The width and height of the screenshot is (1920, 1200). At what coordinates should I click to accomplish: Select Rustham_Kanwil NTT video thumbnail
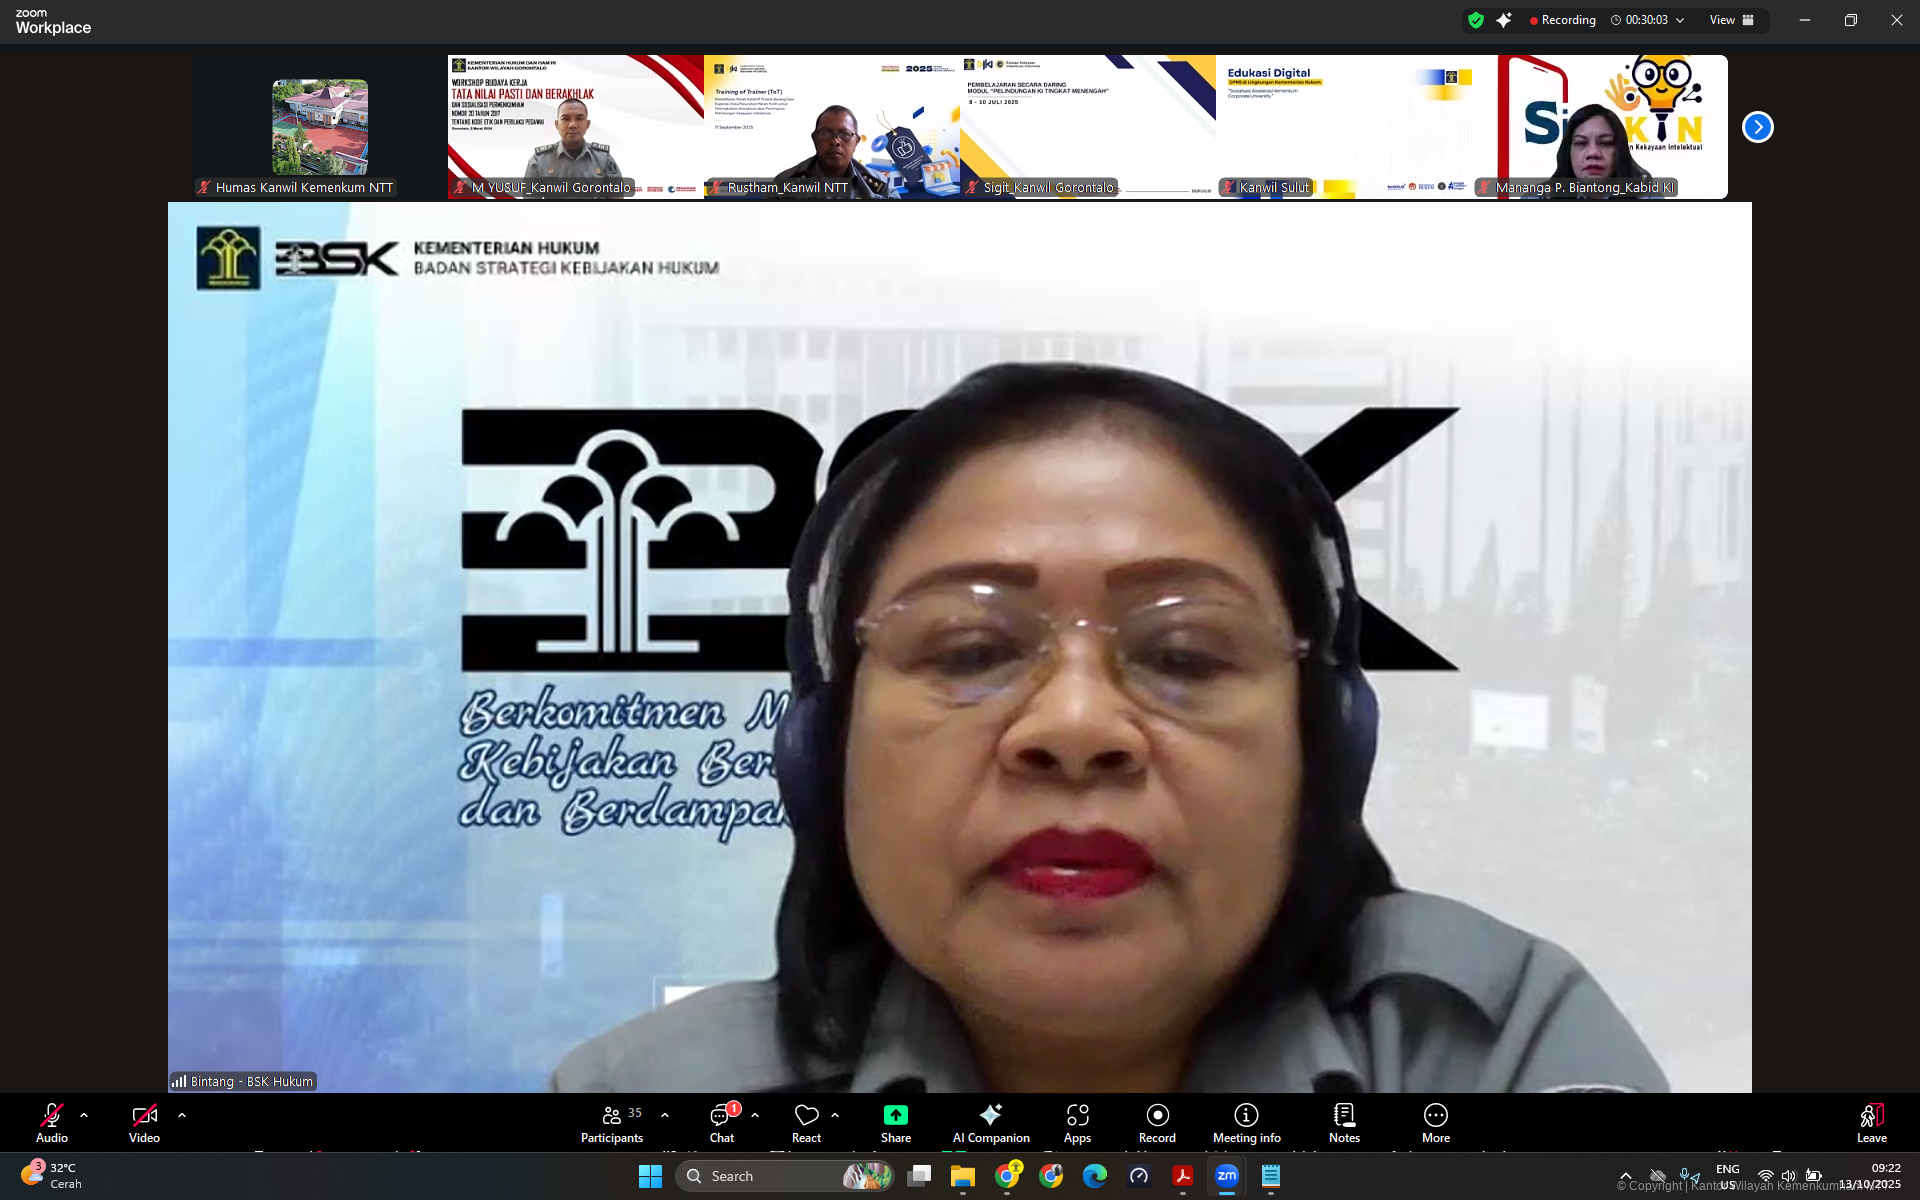(x=831, y=127)
